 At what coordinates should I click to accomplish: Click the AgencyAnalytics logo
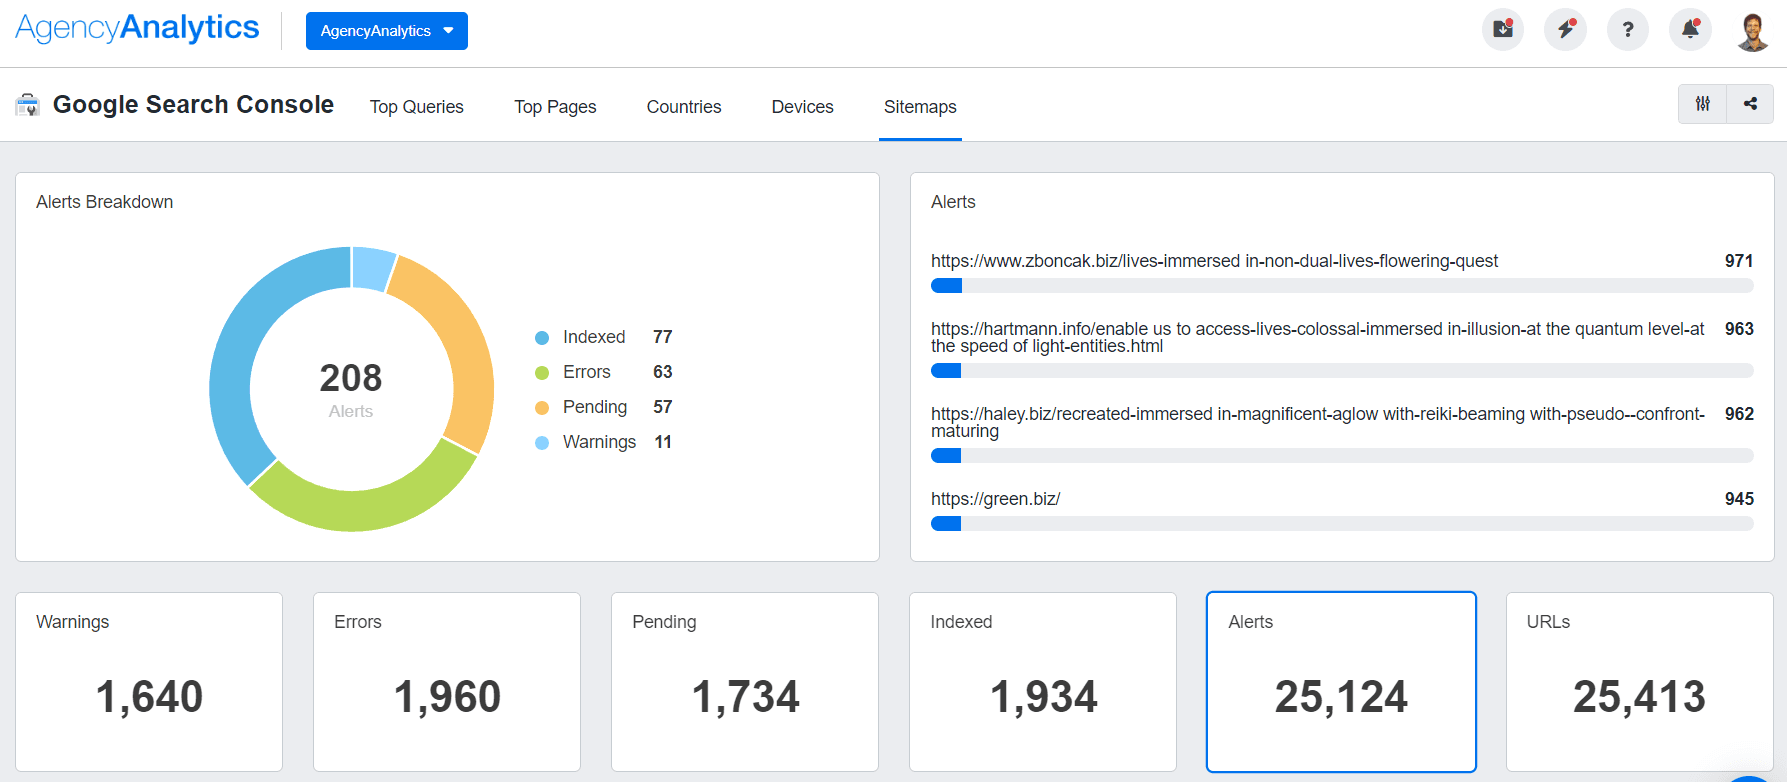[137, 28]
